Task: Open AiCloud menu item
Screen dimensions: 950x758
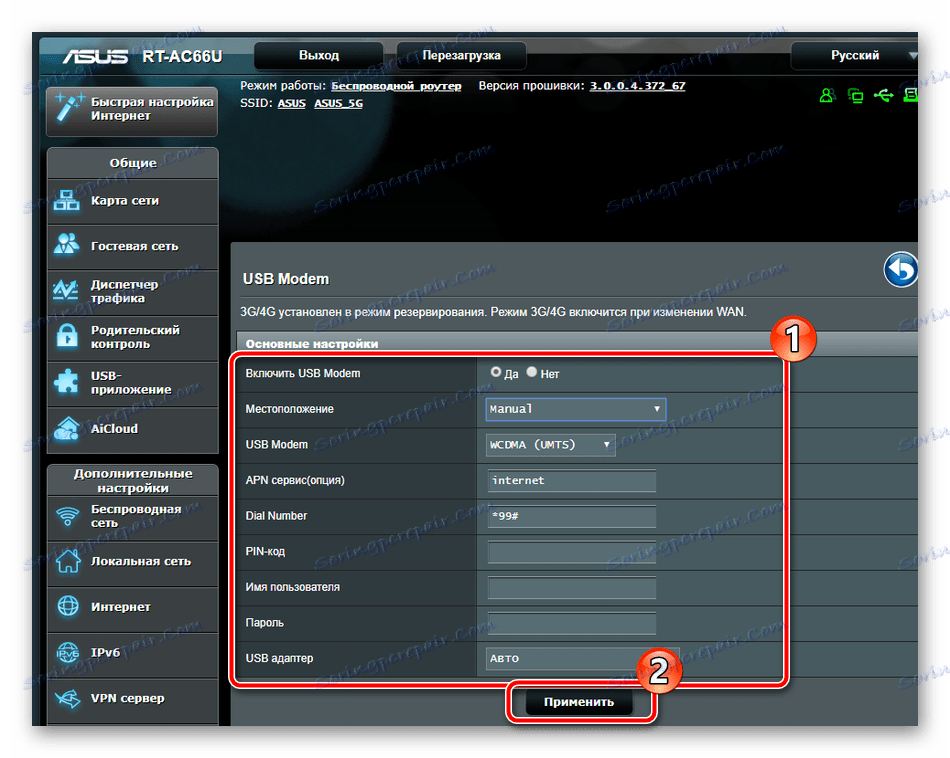Action: (132, 428)
